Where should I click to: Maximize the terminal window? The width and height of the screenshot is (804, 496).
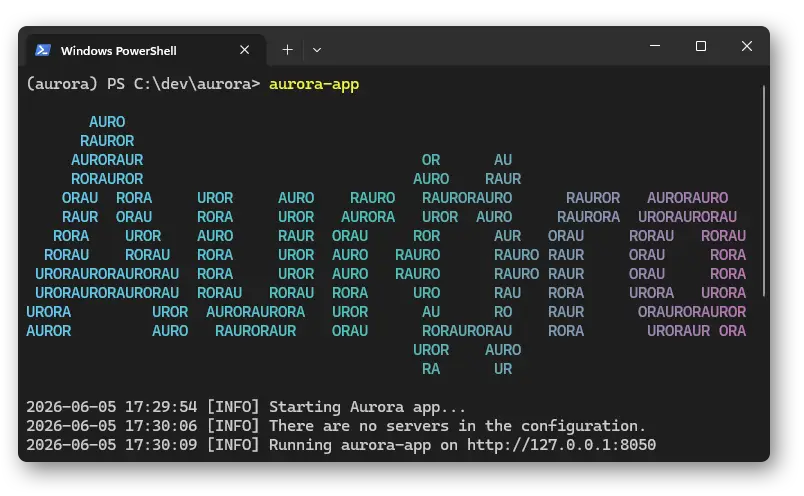pyautogui.click(x=701, y=46)
